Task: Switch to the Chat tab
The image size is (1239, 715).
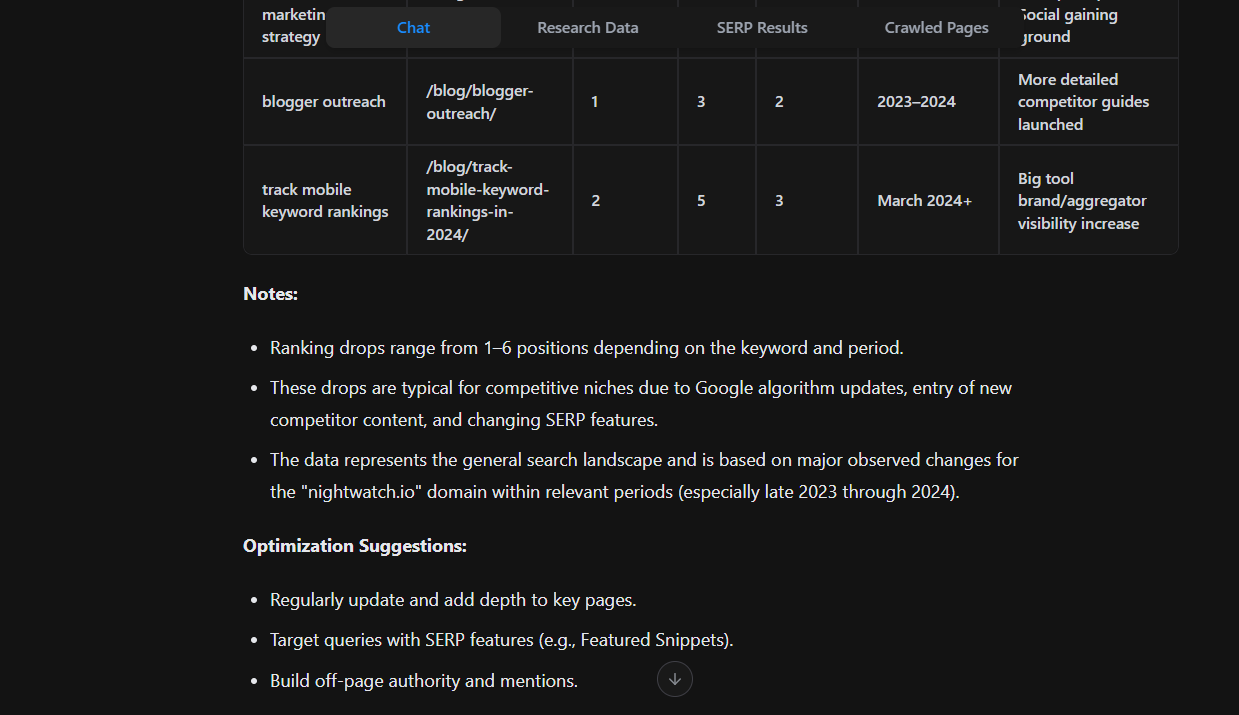Action: coord(412,27)
